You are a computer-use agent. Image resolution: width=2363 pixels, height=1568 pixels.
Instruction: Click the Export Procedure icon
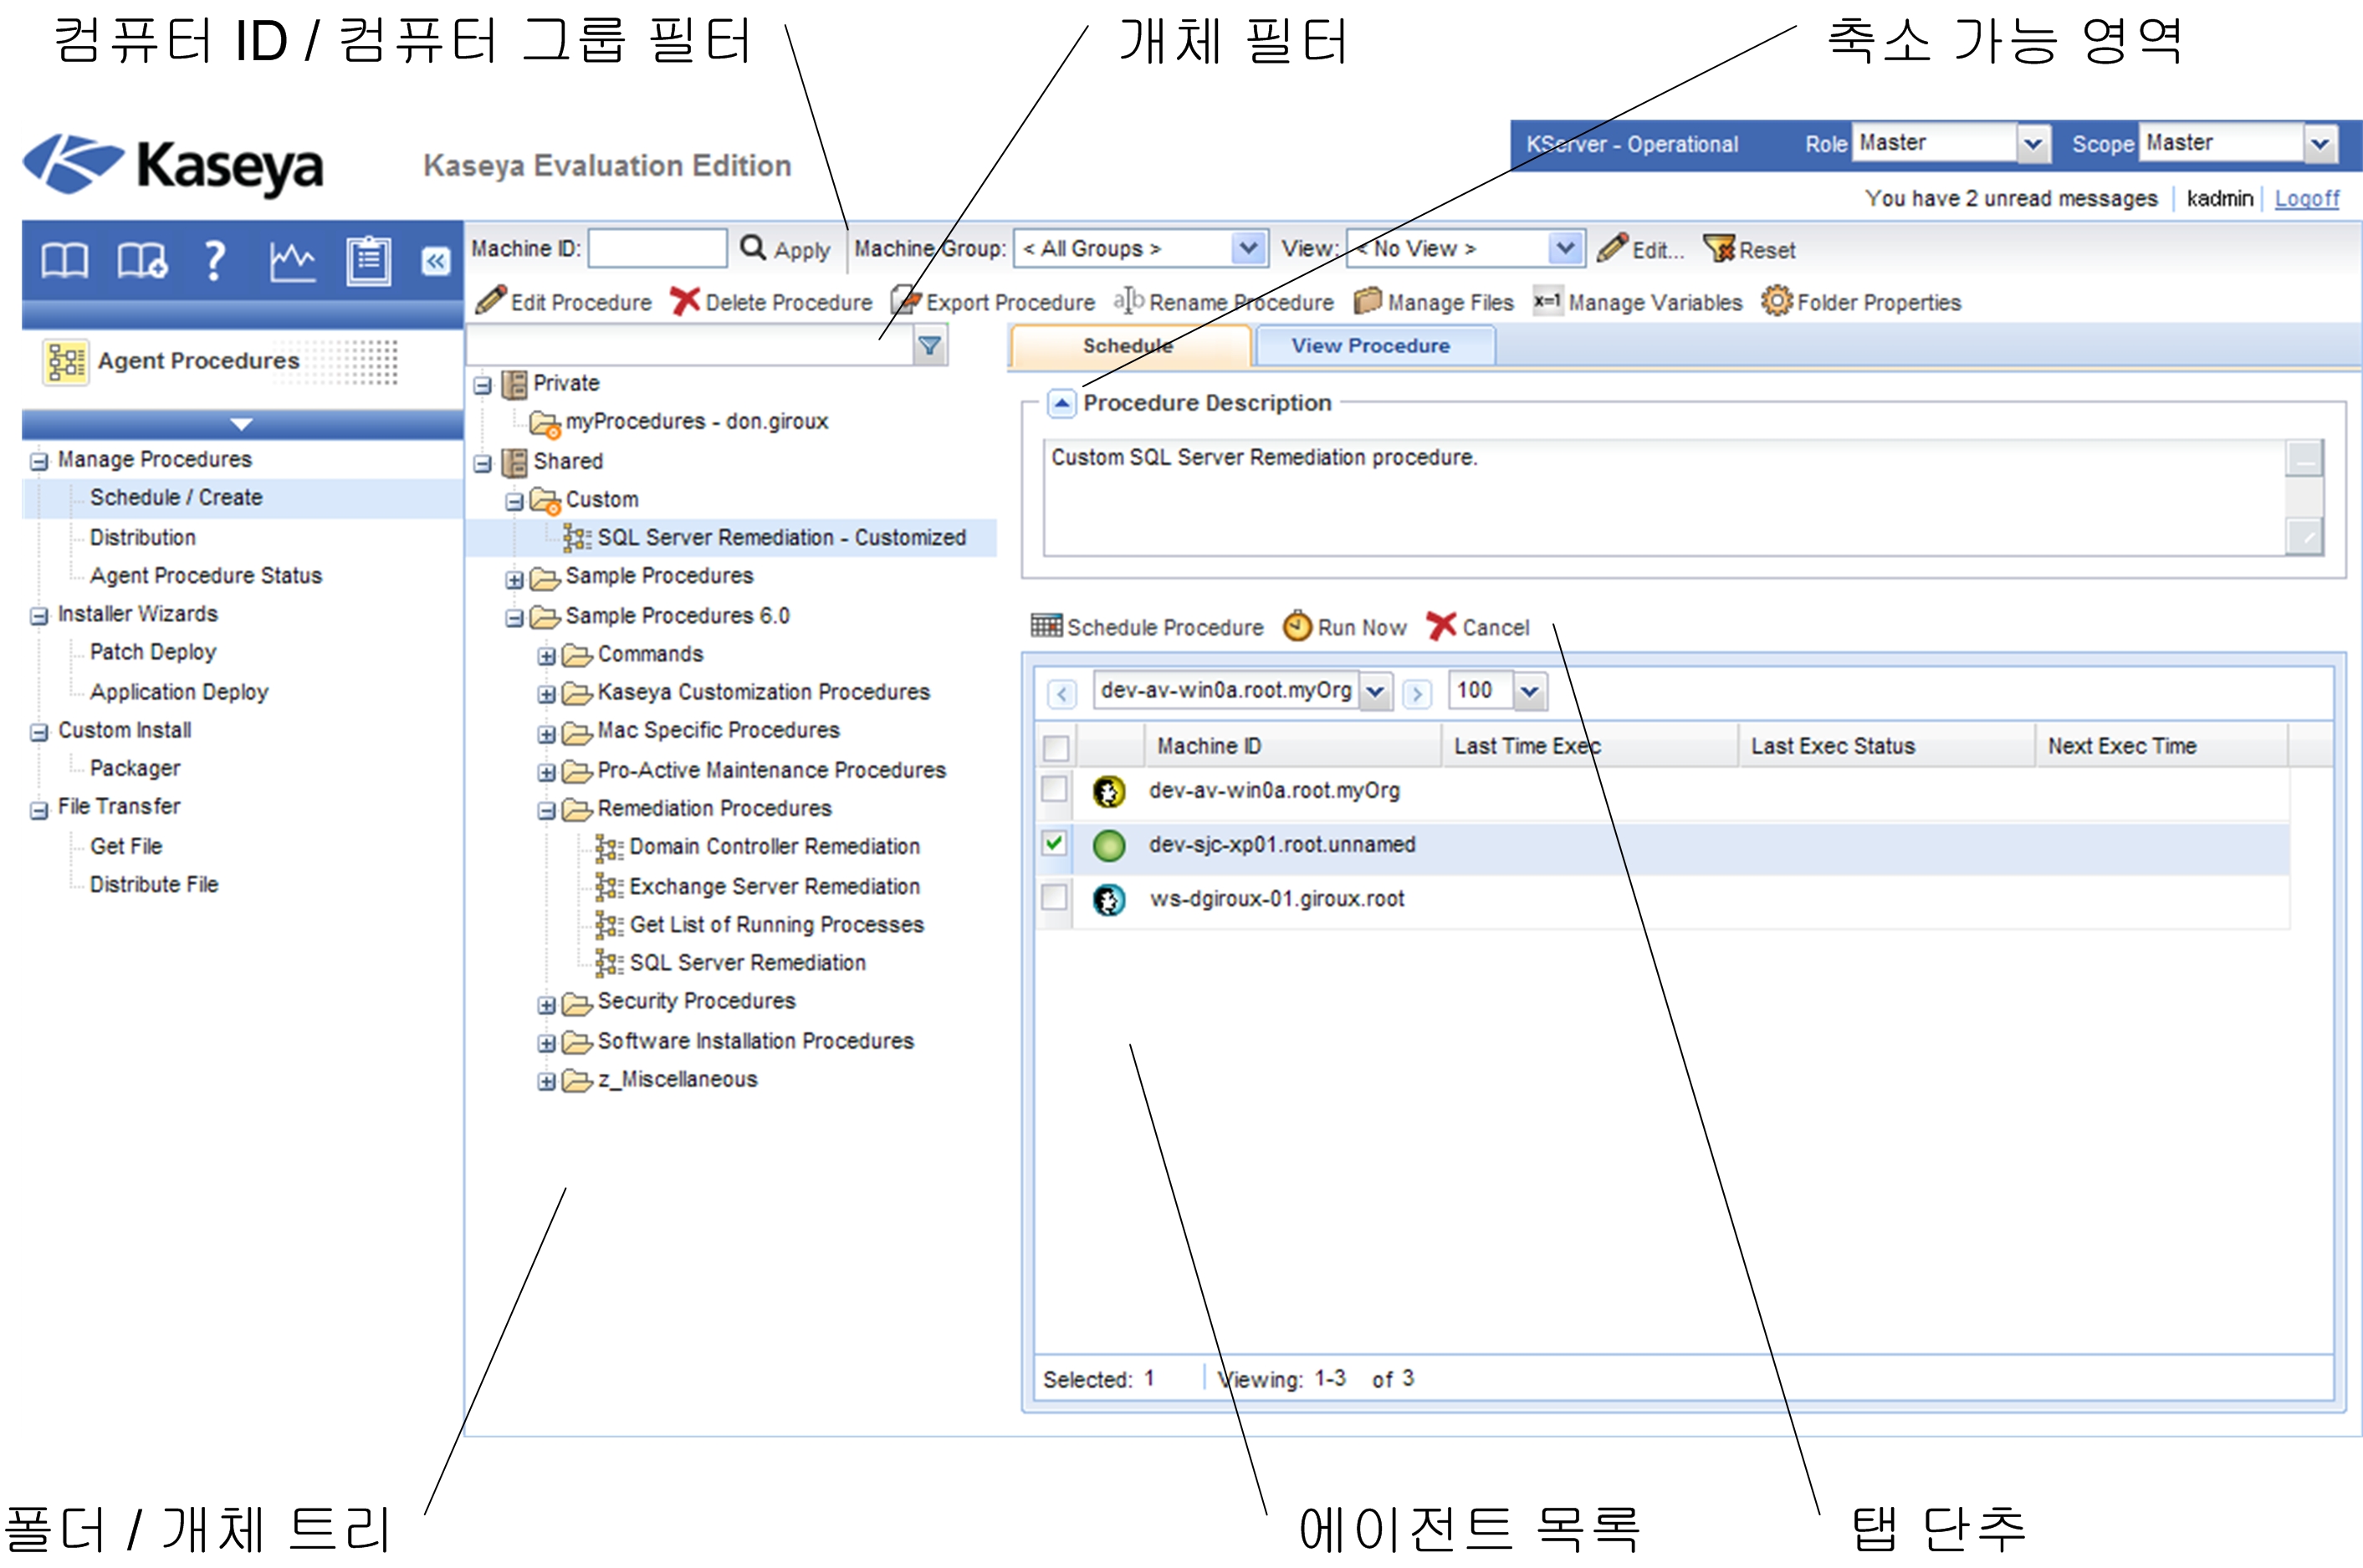(x=905, y=300)
